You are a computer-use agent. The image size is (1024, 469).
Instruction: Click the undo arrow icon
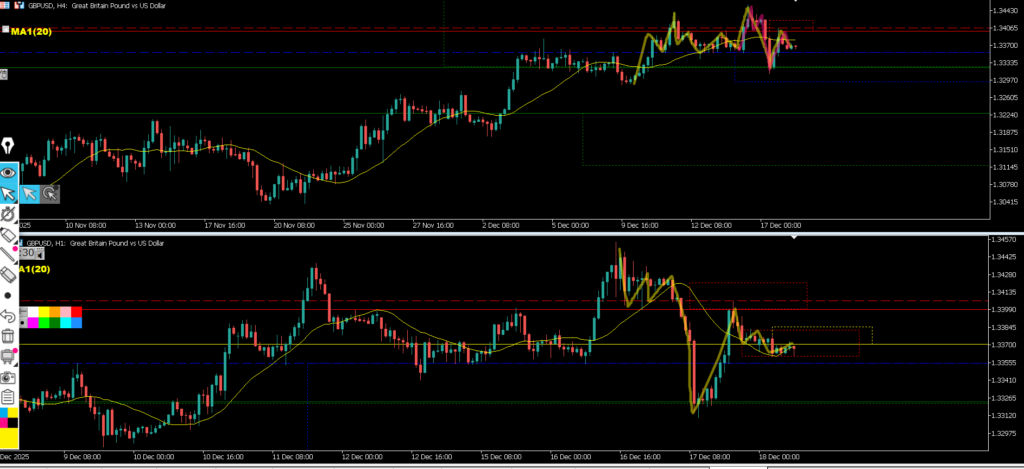tap(9, 315)
